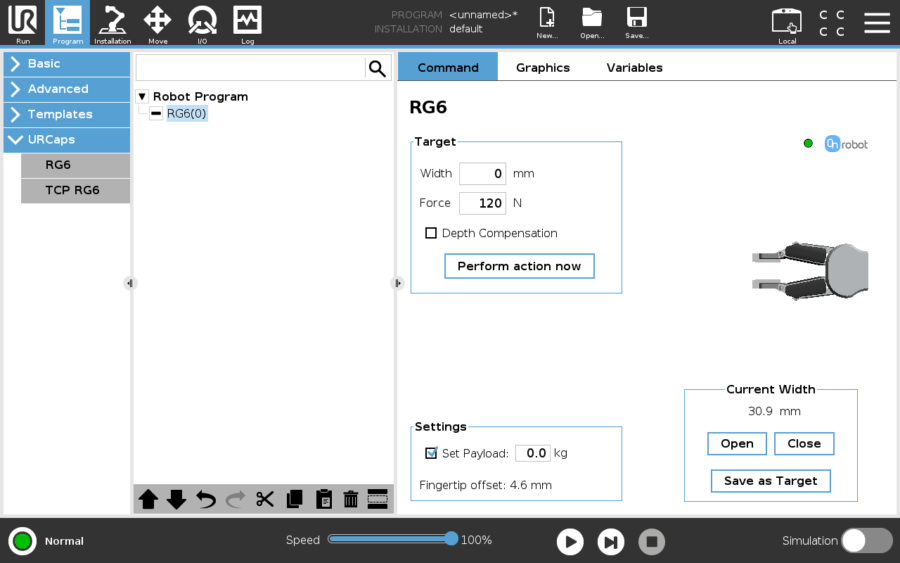Paste the copied program node
The width and height of the screenshot is (900, 563).
[324, 499]
